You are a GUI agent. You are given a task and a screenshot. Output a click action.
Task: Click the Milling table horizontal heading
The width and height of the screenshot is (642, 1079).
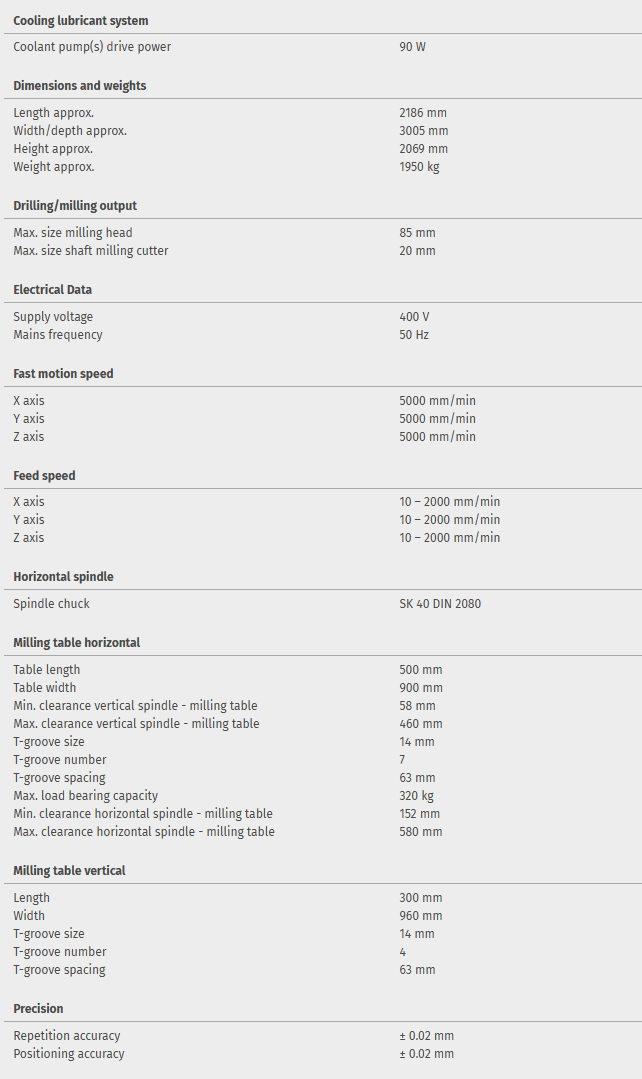(x=76, y=643)
